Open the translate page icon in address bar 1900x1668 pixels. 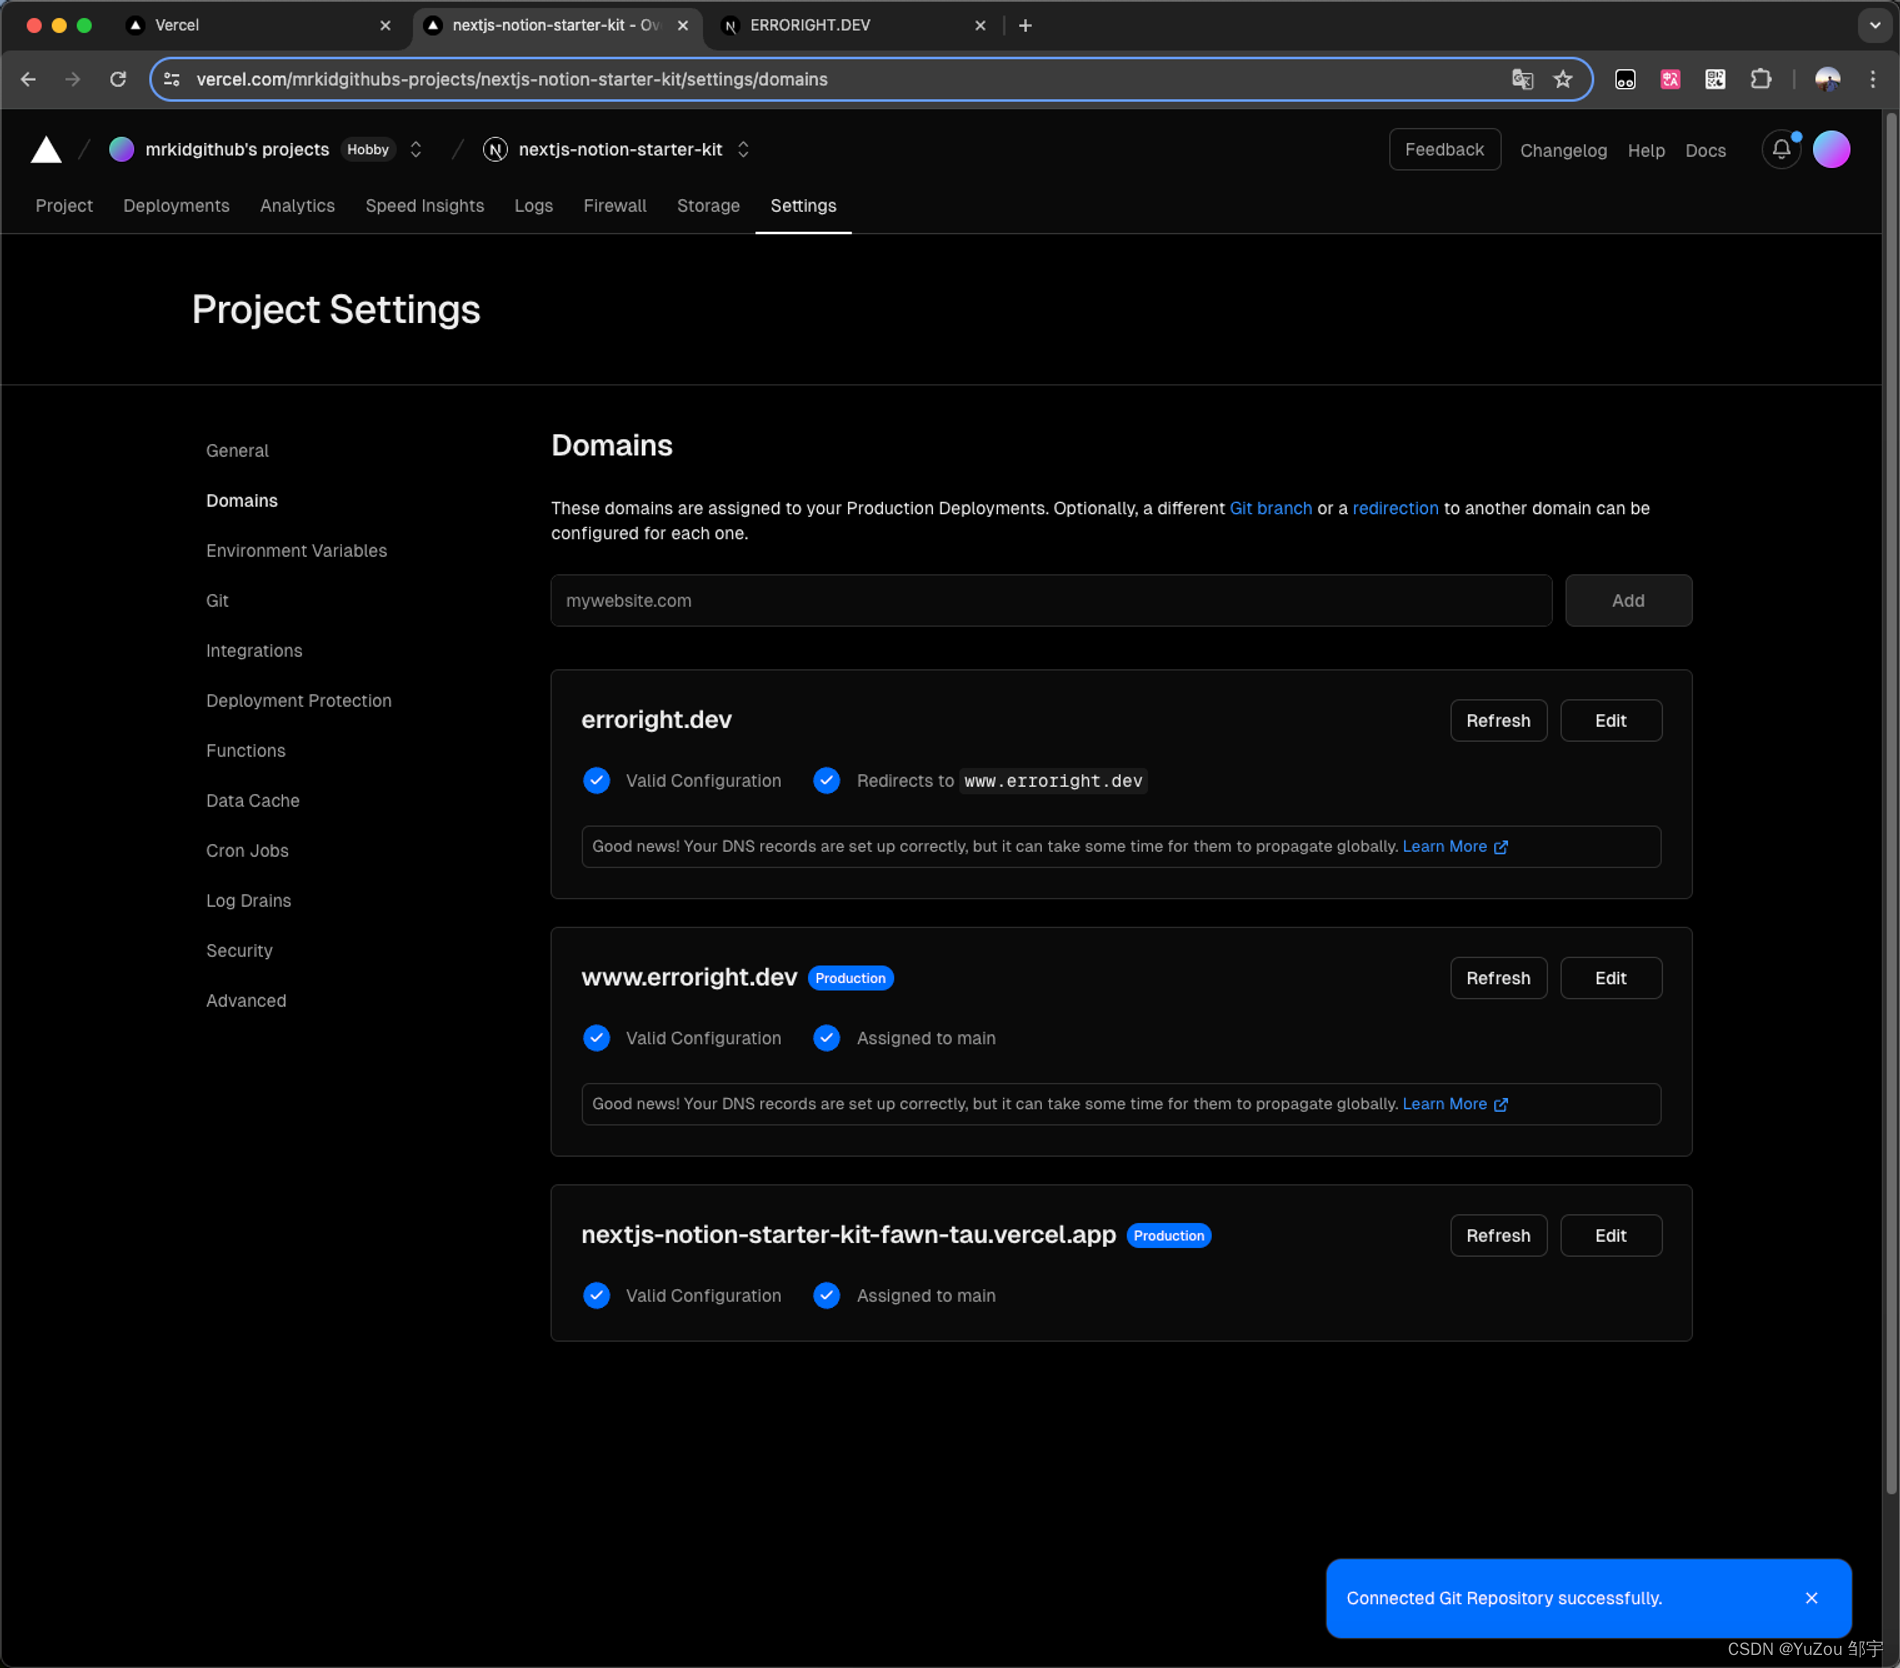[x=1522, y=79]
